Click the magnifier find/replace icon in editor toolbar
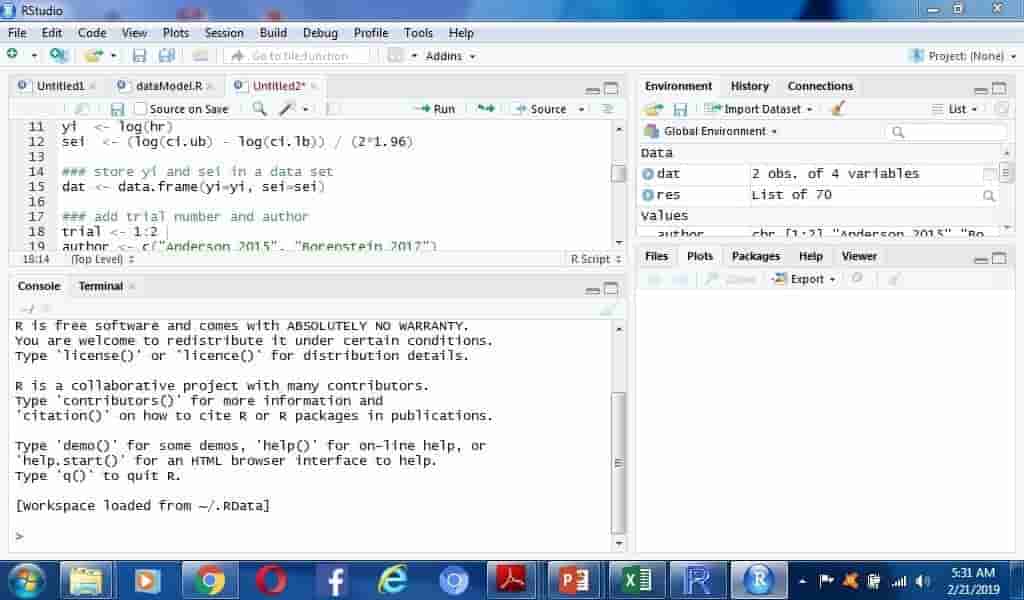 point(259,109)
